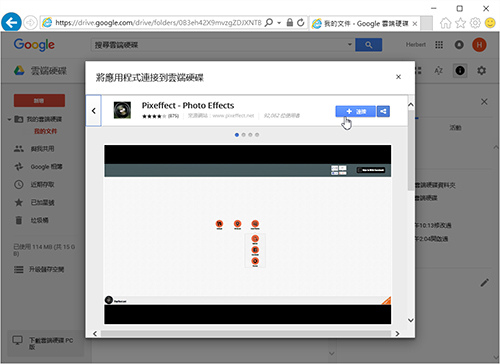Image resolution: width=500 pixels, height=364 pixels.
Task: Select the first carousel dot
Action: coord(237,135)
